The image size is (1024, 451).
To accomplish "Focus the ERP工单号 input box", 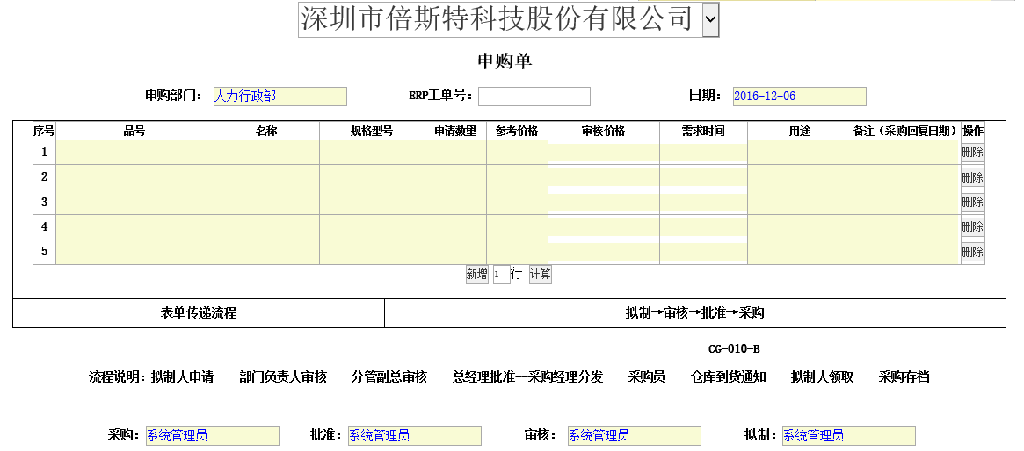I will coord(534,96).
